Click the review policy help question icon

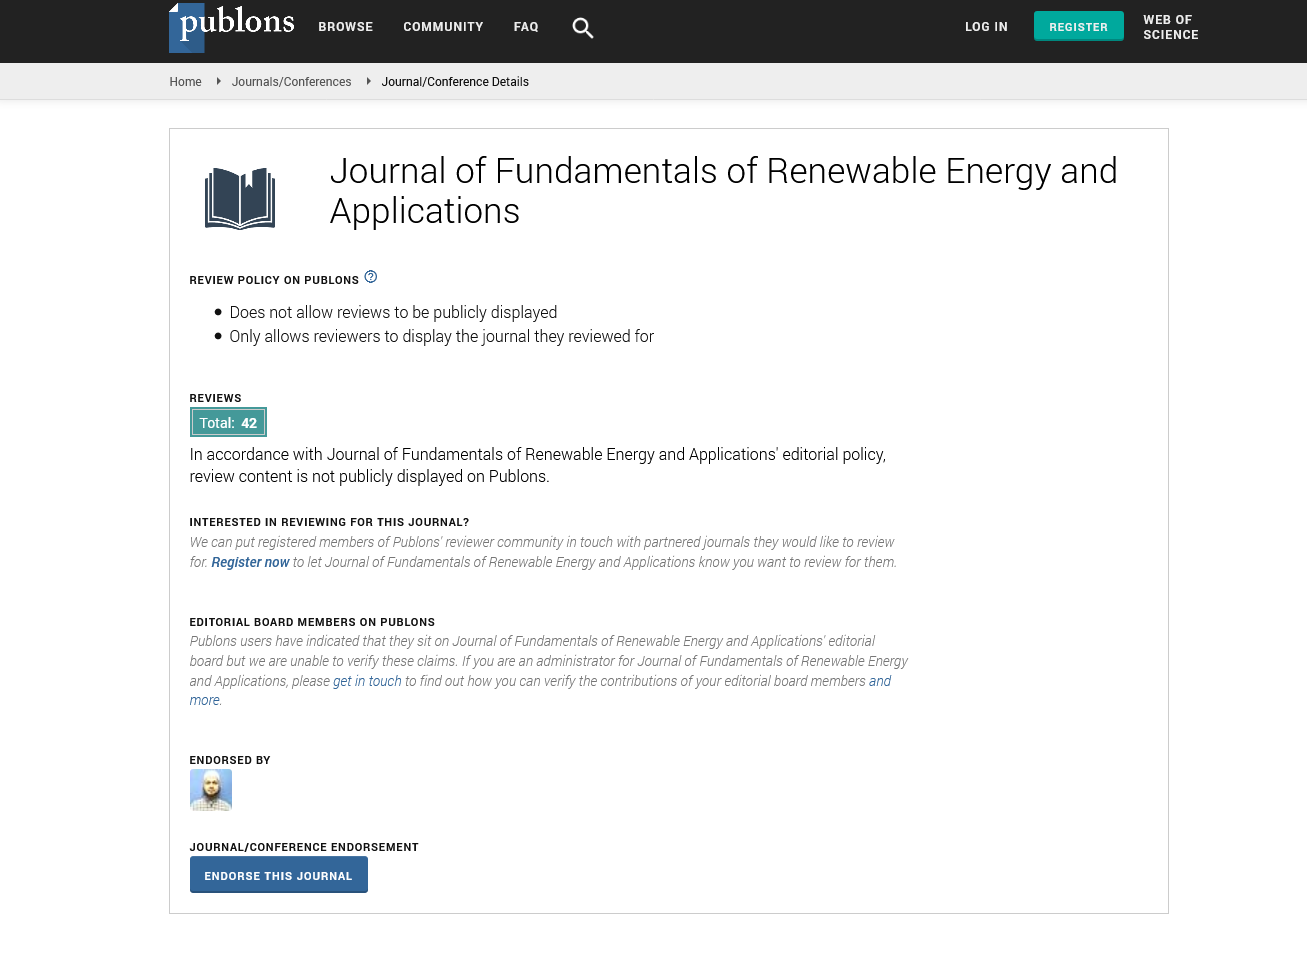[371, 277]
